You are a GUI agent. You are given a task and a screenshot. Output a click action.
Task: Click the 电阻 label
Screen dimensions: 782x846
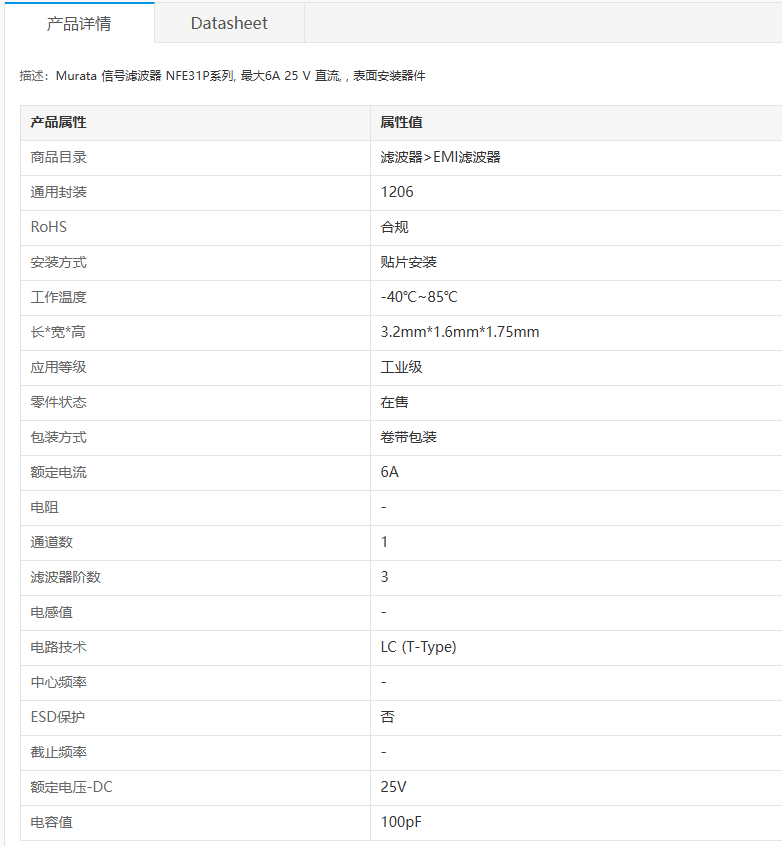44,507
